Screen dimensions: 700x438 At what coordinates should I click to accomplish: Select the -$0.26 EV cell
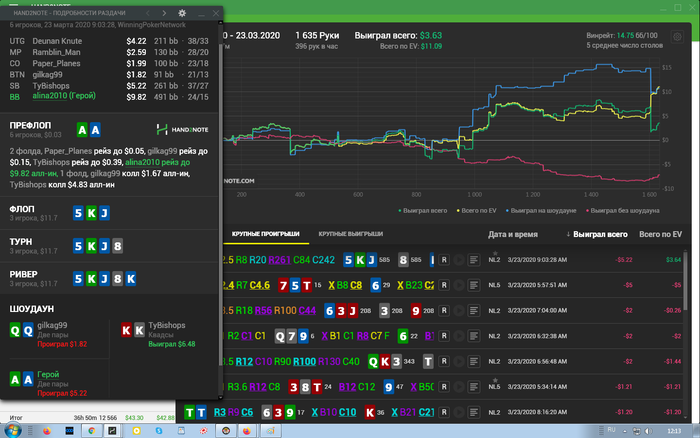tap(673, 310)
